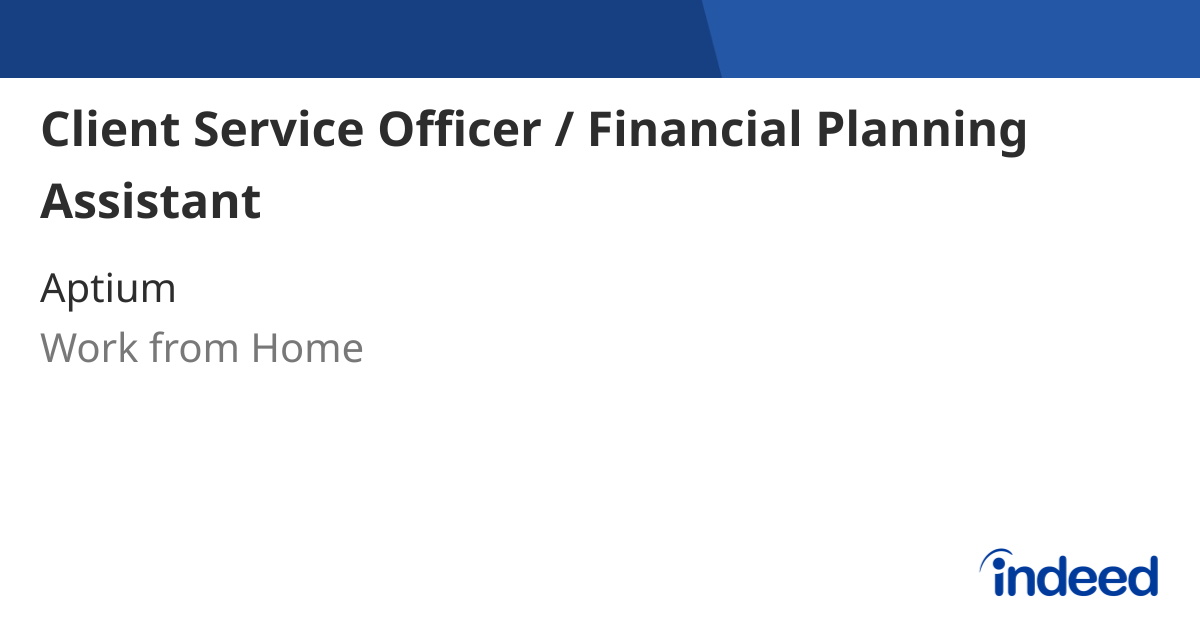The height and width of the screenshot is (630, 1200).
Task: Click the Indeed logo
Action: (x=1068, y=573)
